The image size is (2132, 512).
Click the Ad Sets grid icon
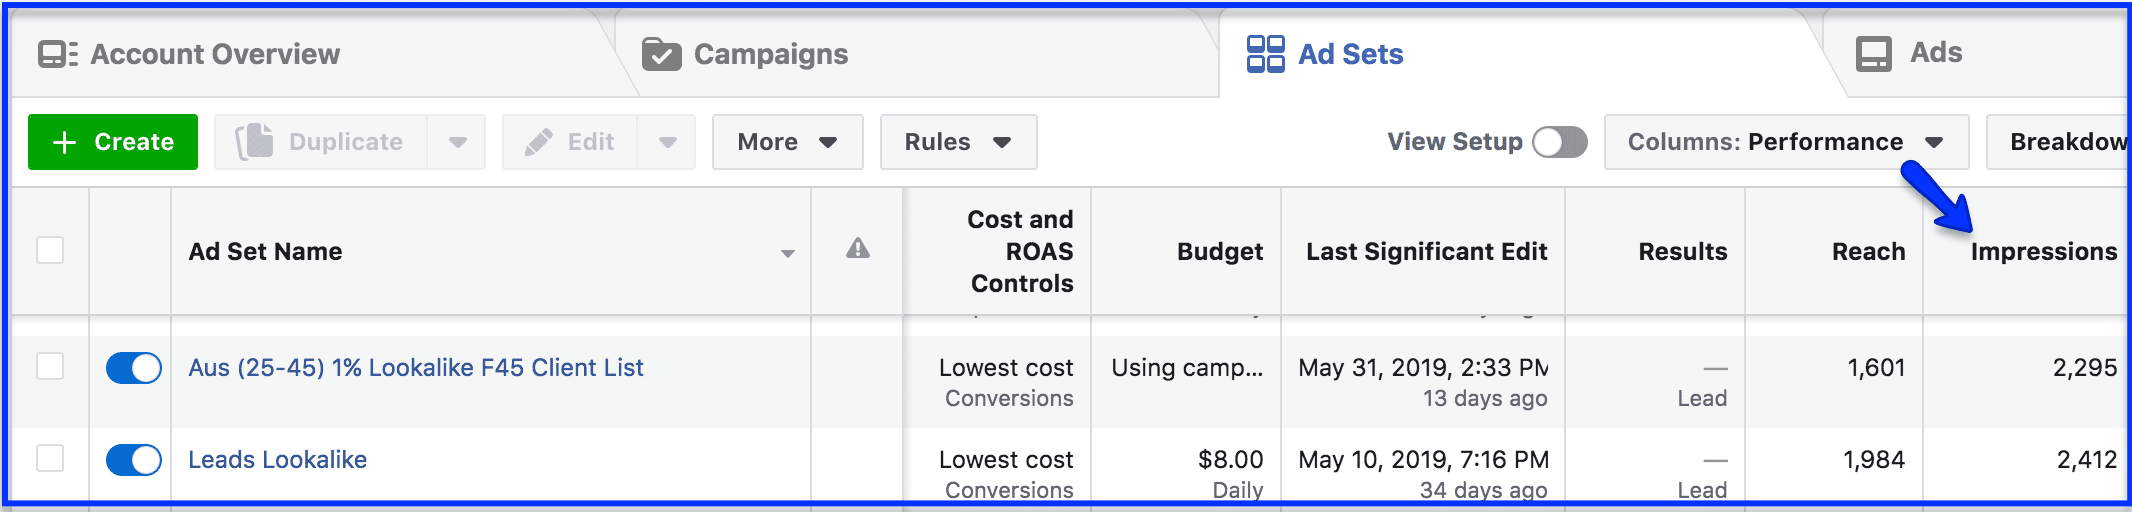pos(1265,54)
